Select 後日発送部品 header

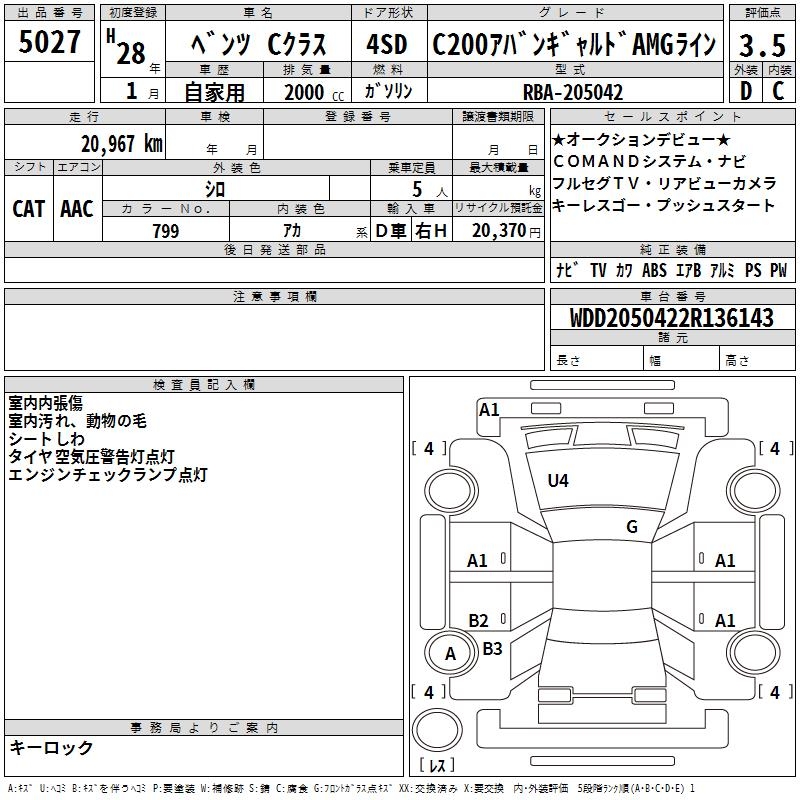274,249
